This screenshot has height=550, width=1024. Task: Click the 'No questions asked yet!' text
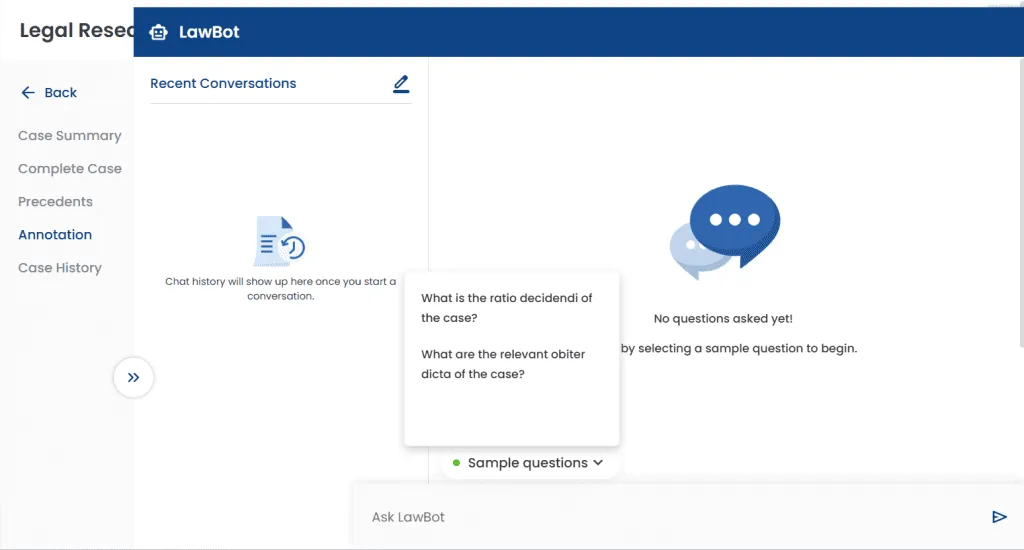click(723, 319)
